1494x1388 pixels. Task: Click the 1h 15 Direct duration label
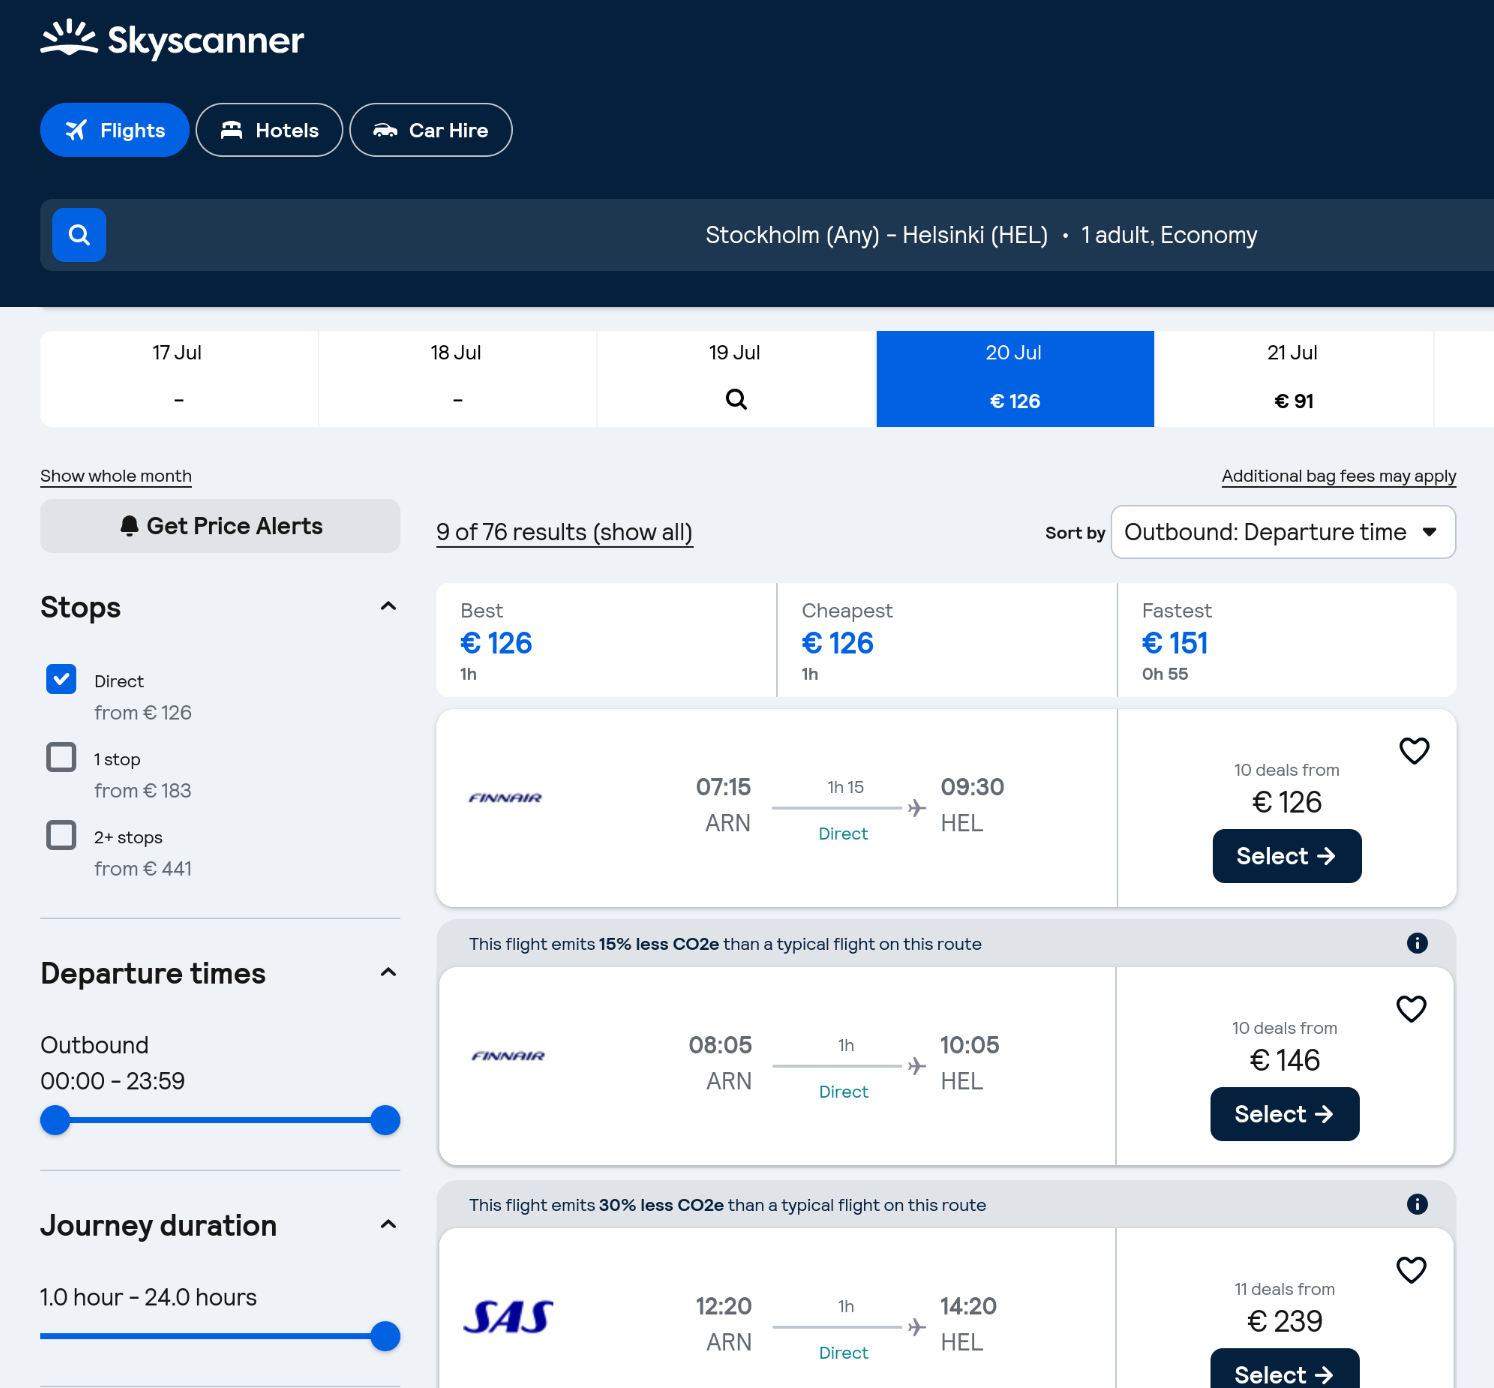[845, 787]
